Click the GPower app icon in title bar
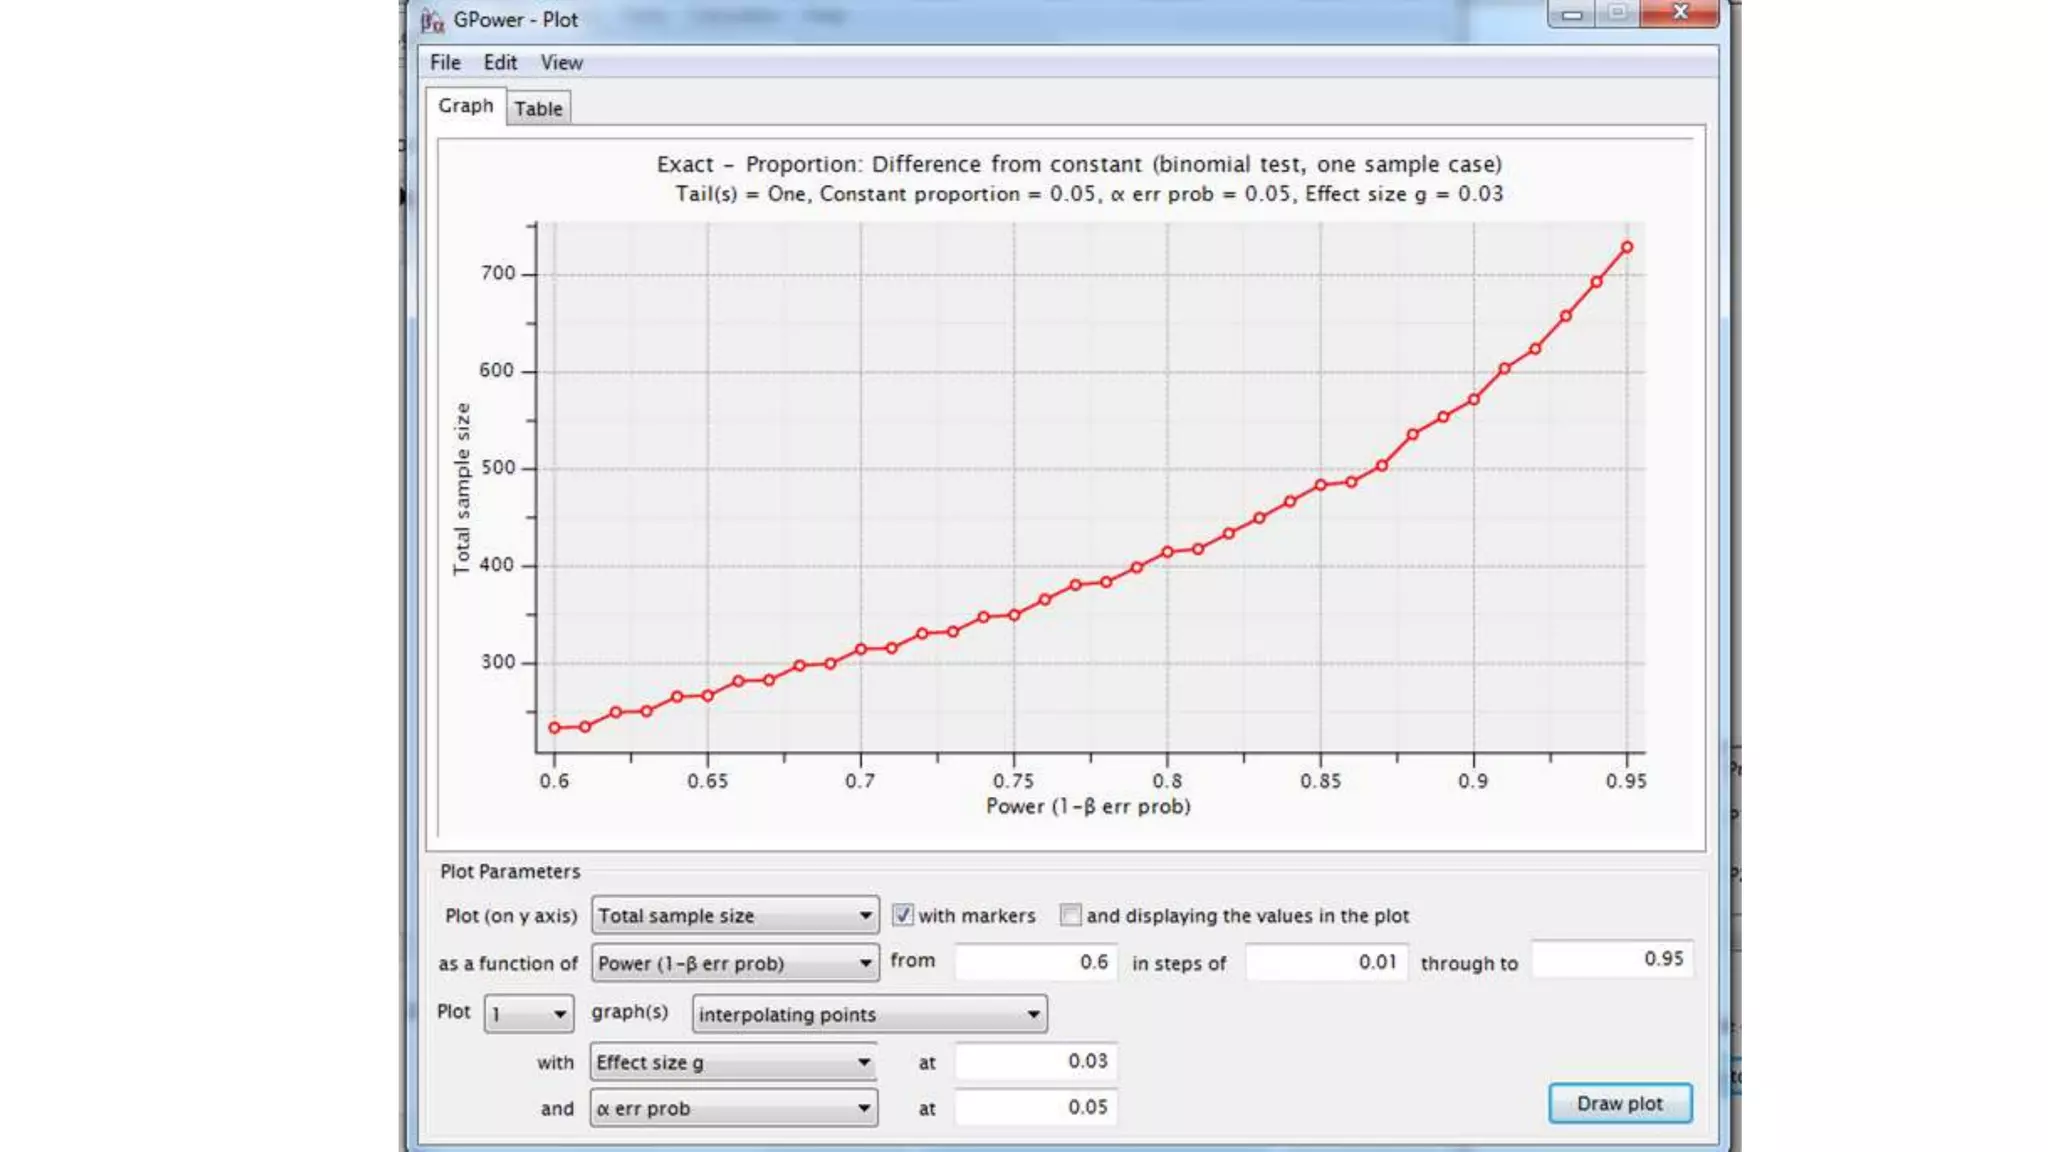Image resolution: width=2048 pixels, height=1152 pixels. (432, 20)
